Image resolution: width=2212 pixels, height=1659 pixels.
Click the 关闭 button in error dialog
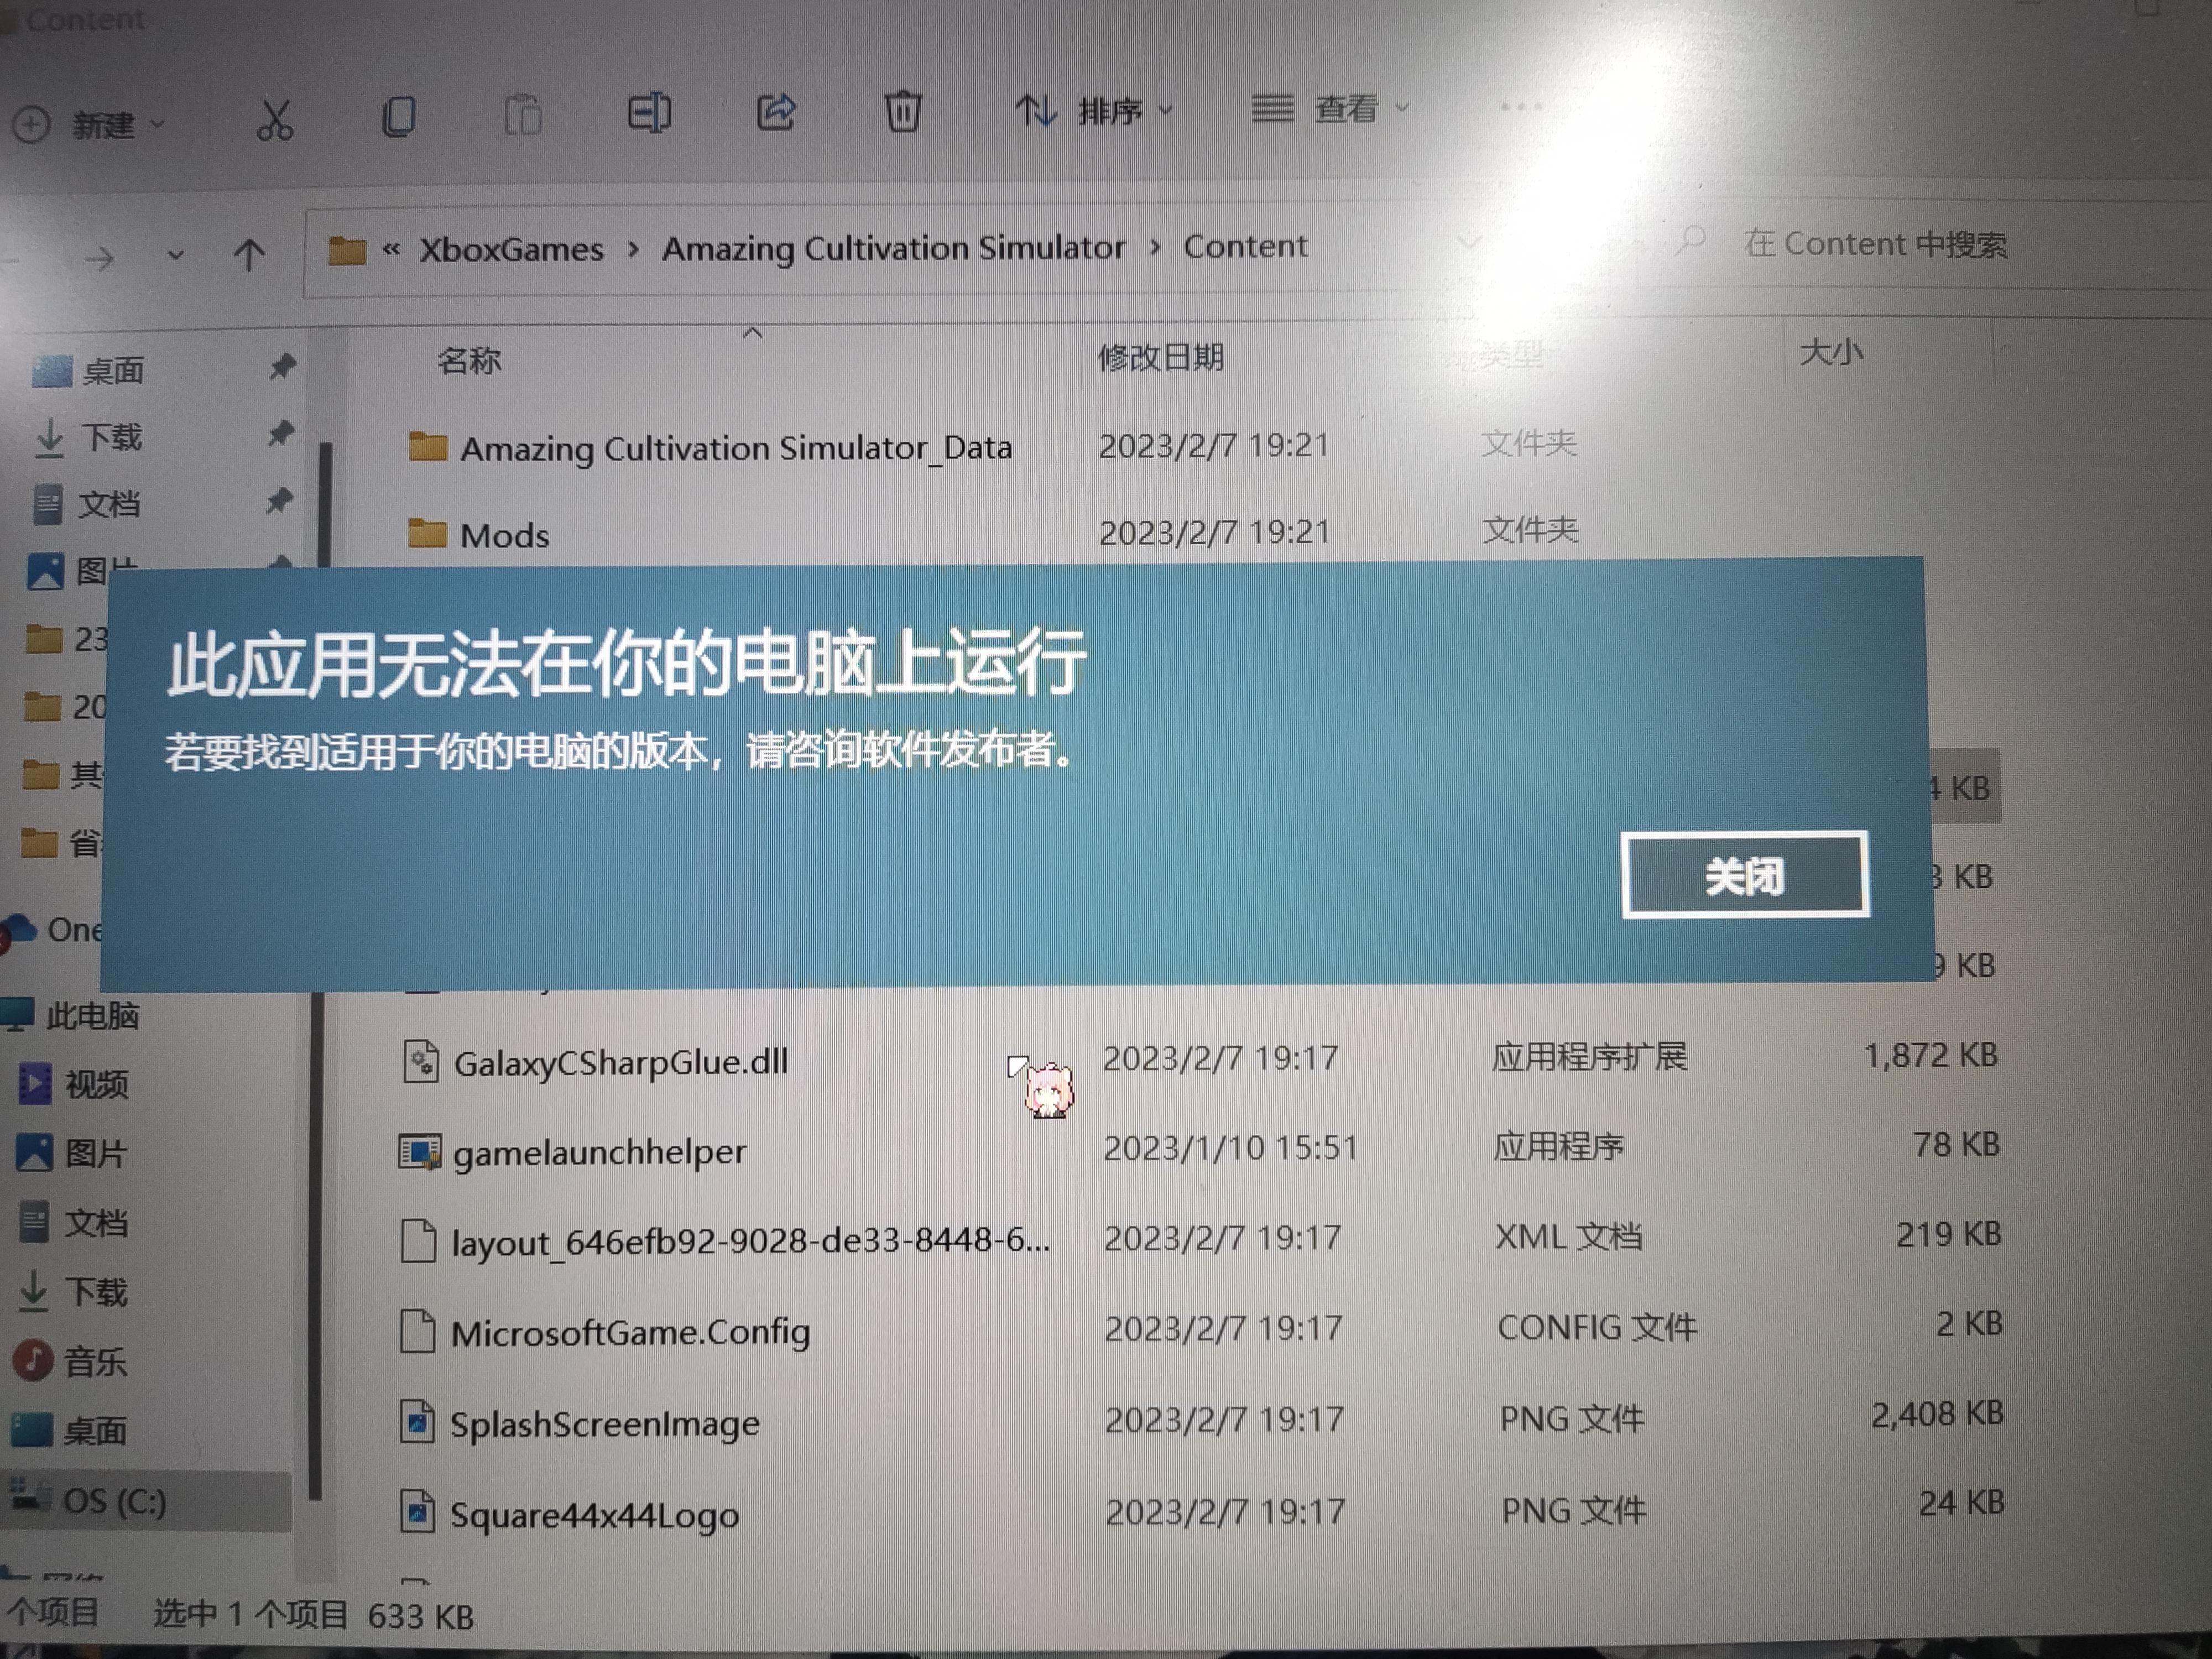(1744, 875)
